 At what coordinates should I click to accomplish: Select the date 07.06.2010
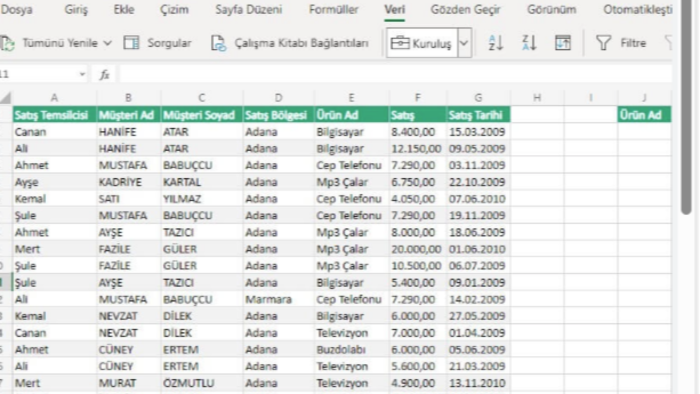click(479, 199)
